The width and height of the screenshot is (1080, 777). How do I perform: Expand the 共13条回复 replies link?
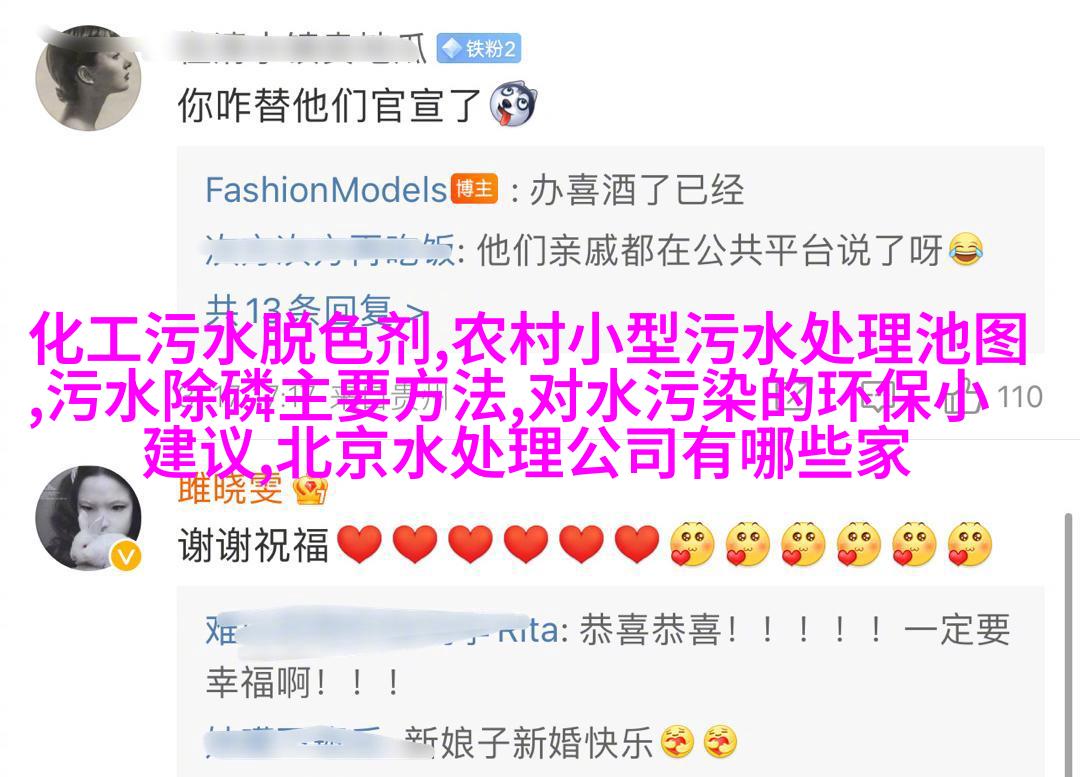click(314, 309)
